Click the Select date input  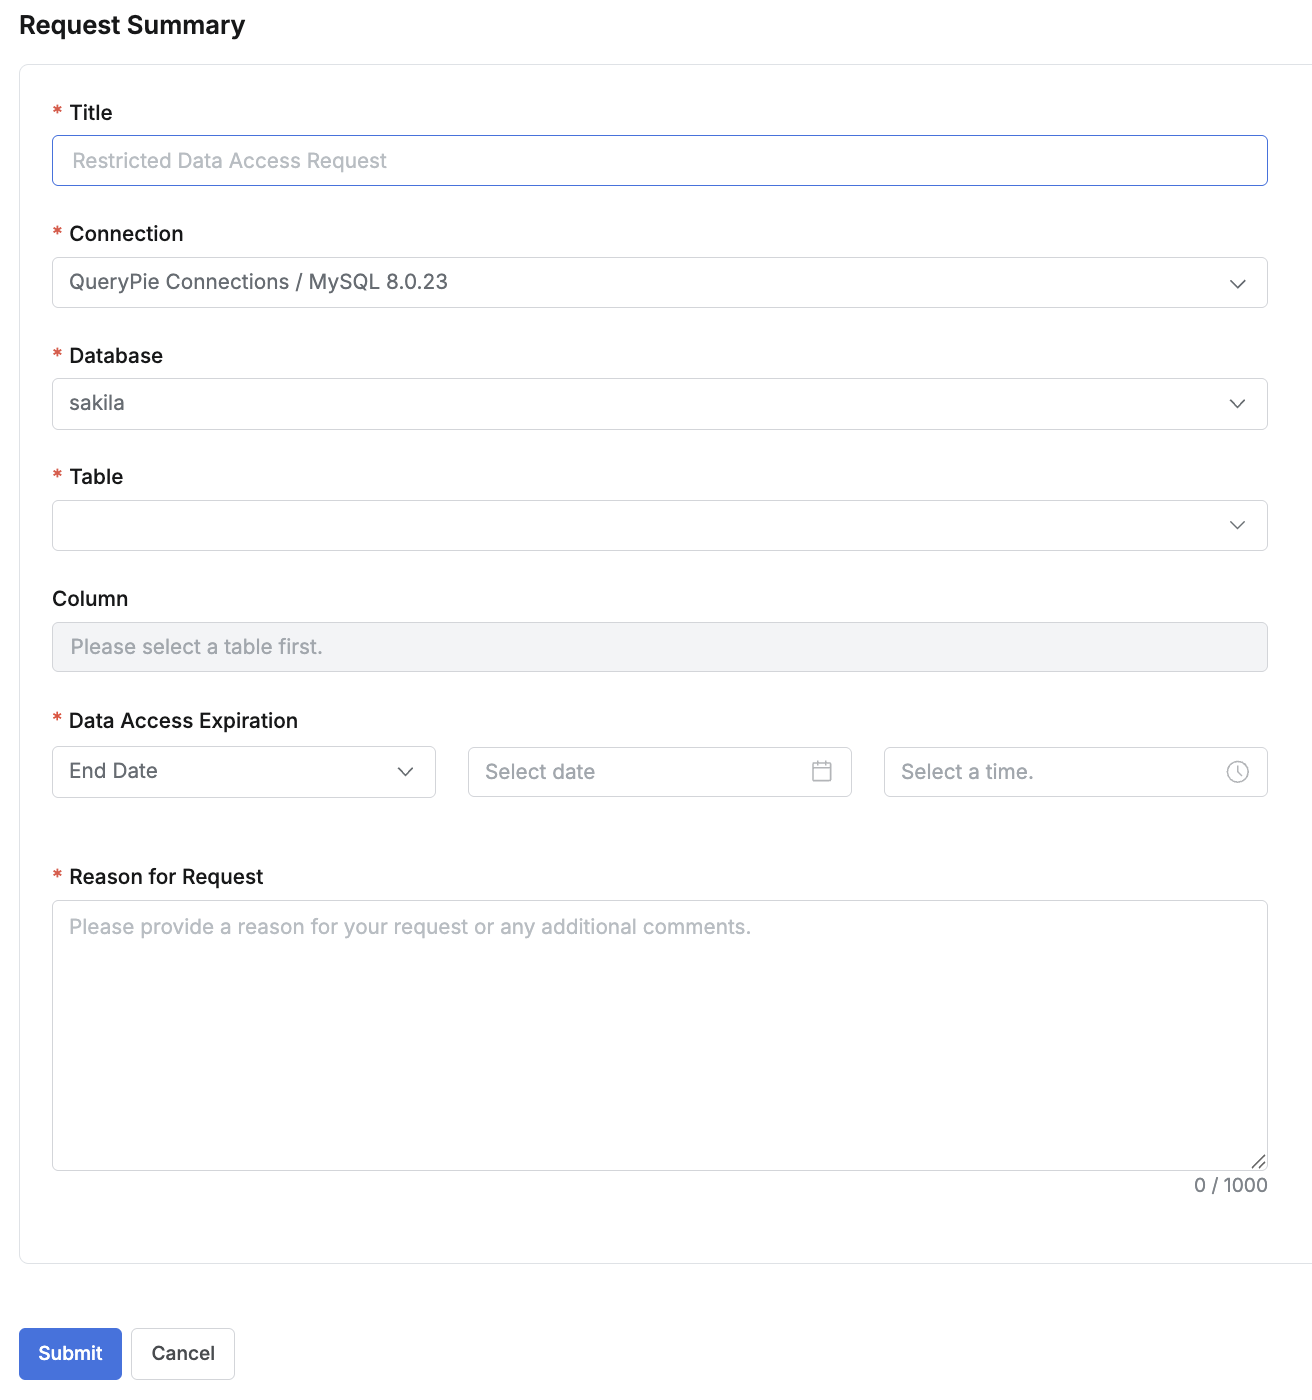pos(640,771)
